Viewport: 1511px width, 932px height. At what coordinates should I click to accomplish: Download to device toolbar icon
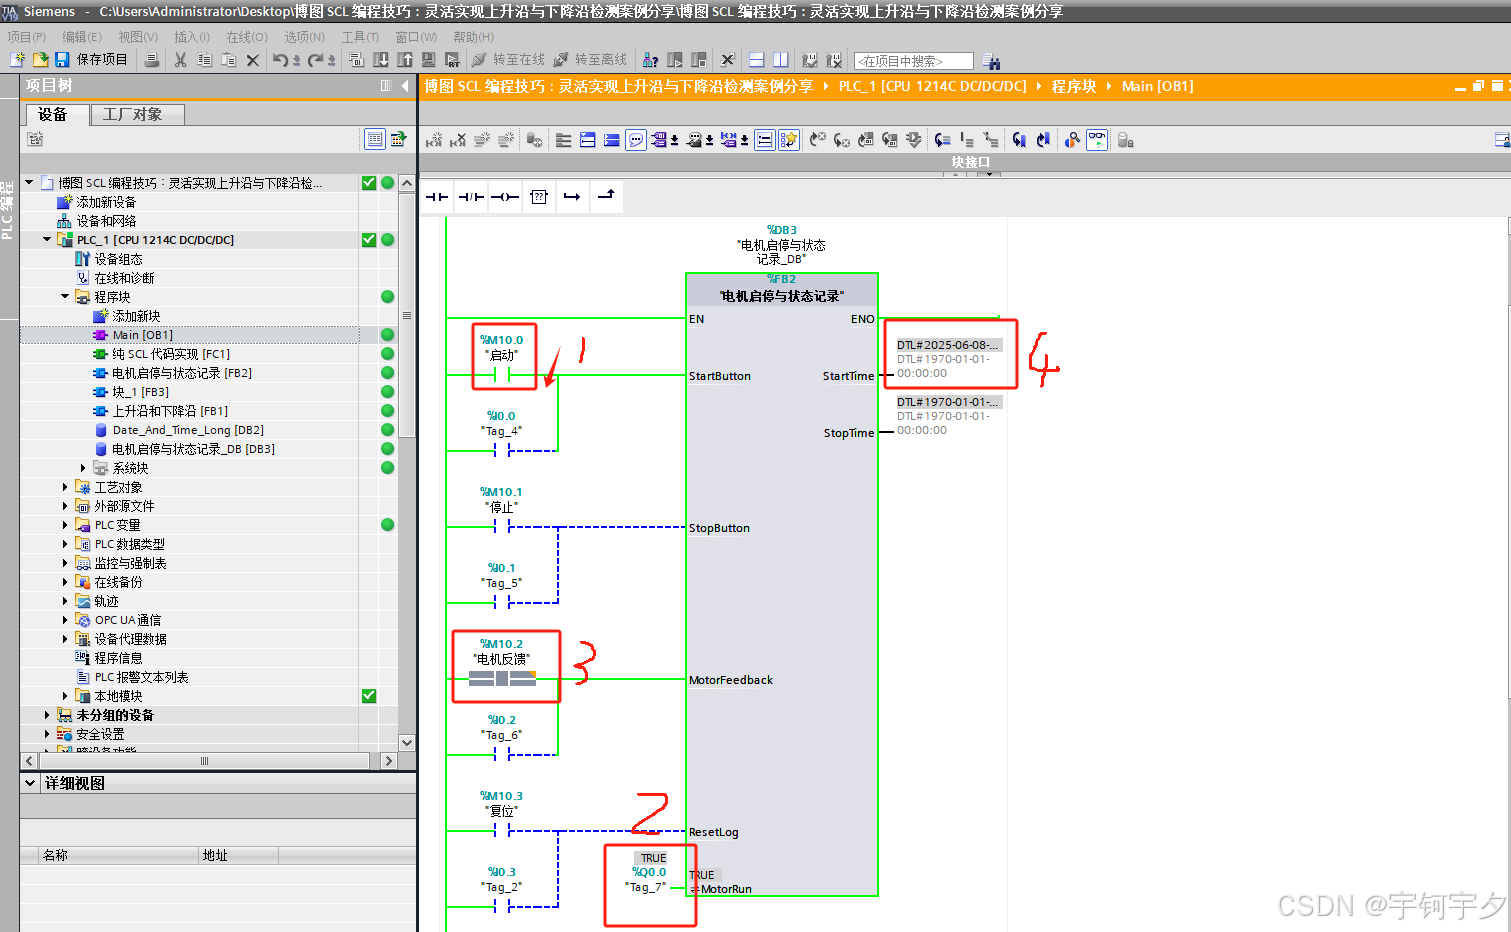(x=381, y=60)
